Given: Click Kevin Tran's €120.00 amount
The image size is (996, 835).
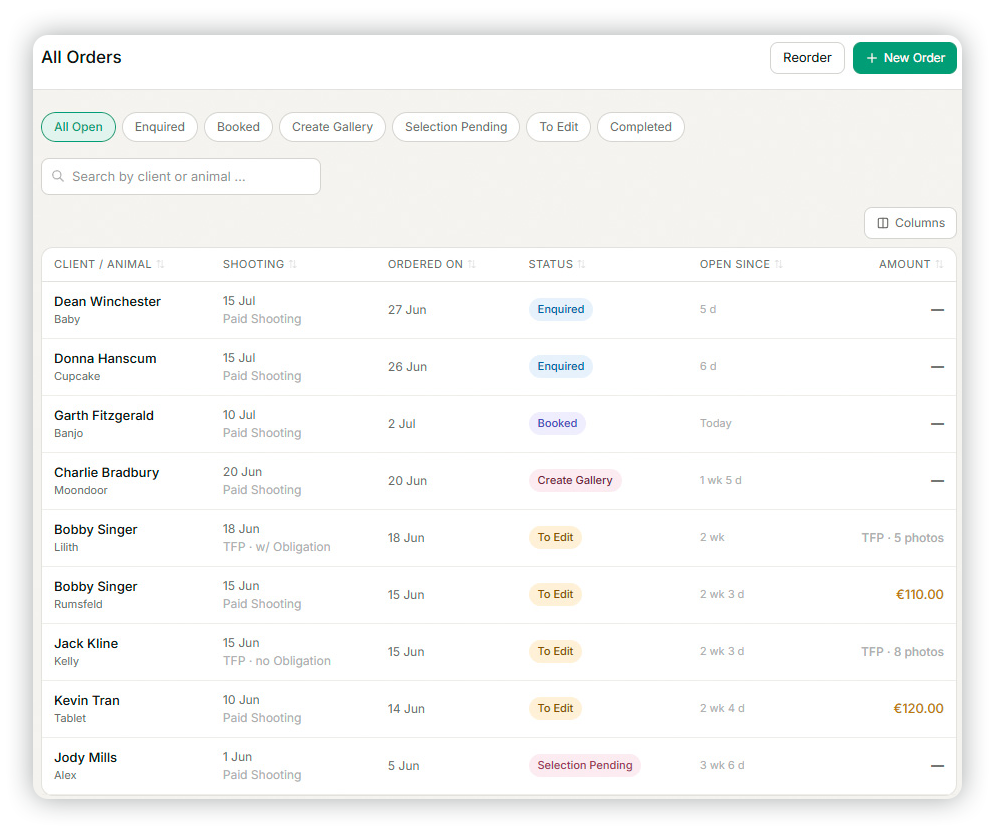Looking at the screenshot, I should pos(918,708).
